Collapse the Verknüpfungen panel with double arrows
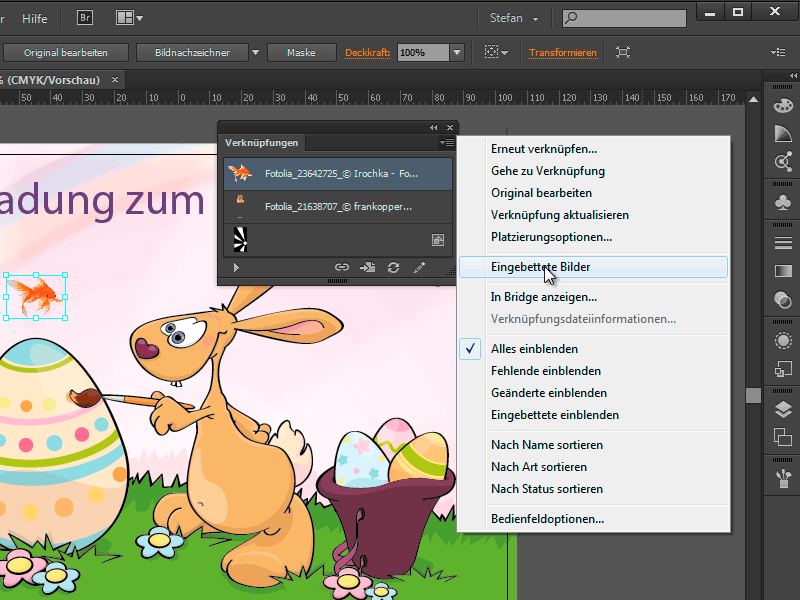 click(433, 128)
